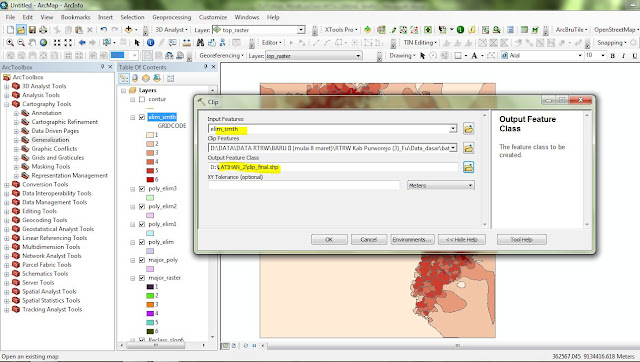Open the Input Features dropdown arrow
This screenshot has width=640, height=362.
(x=453, y=129)
